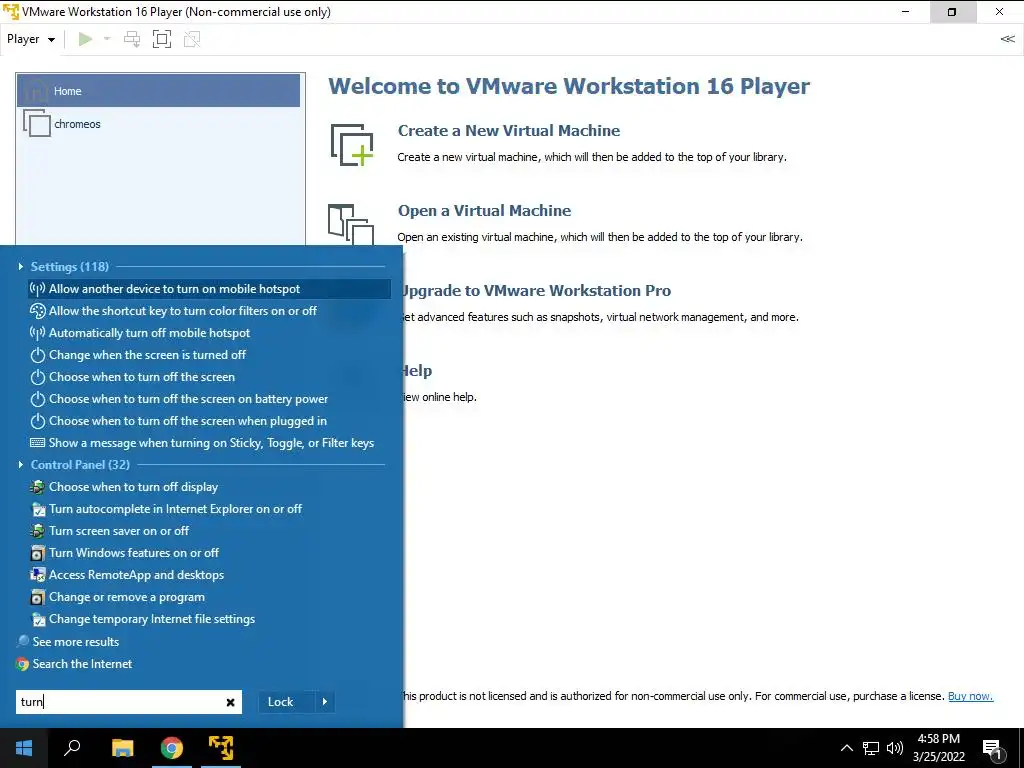Open Sticky, Toggle, or Filter keys message result
The width and height of the screenshot is (1024, 768).
pos(209,443)
